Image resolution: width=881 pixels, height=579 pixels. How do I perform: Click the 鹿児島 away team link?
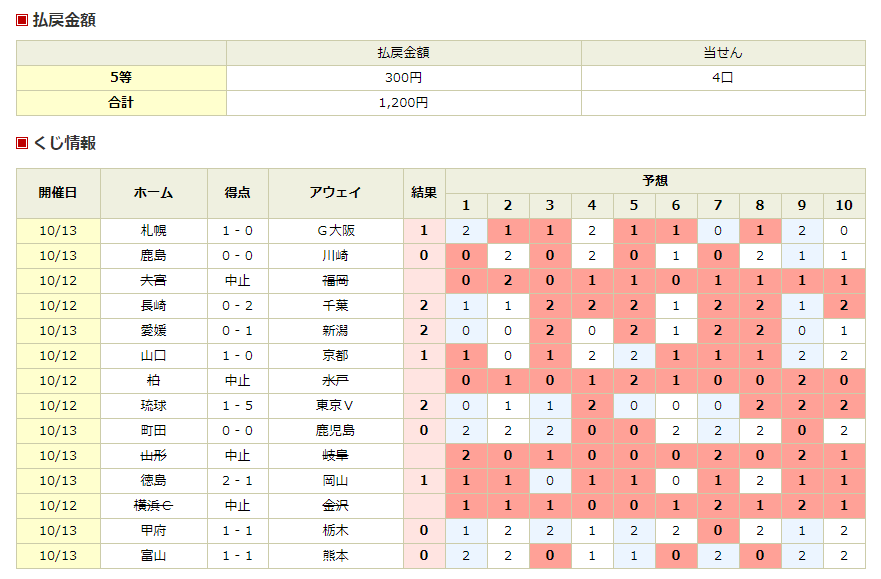(335, 431)
